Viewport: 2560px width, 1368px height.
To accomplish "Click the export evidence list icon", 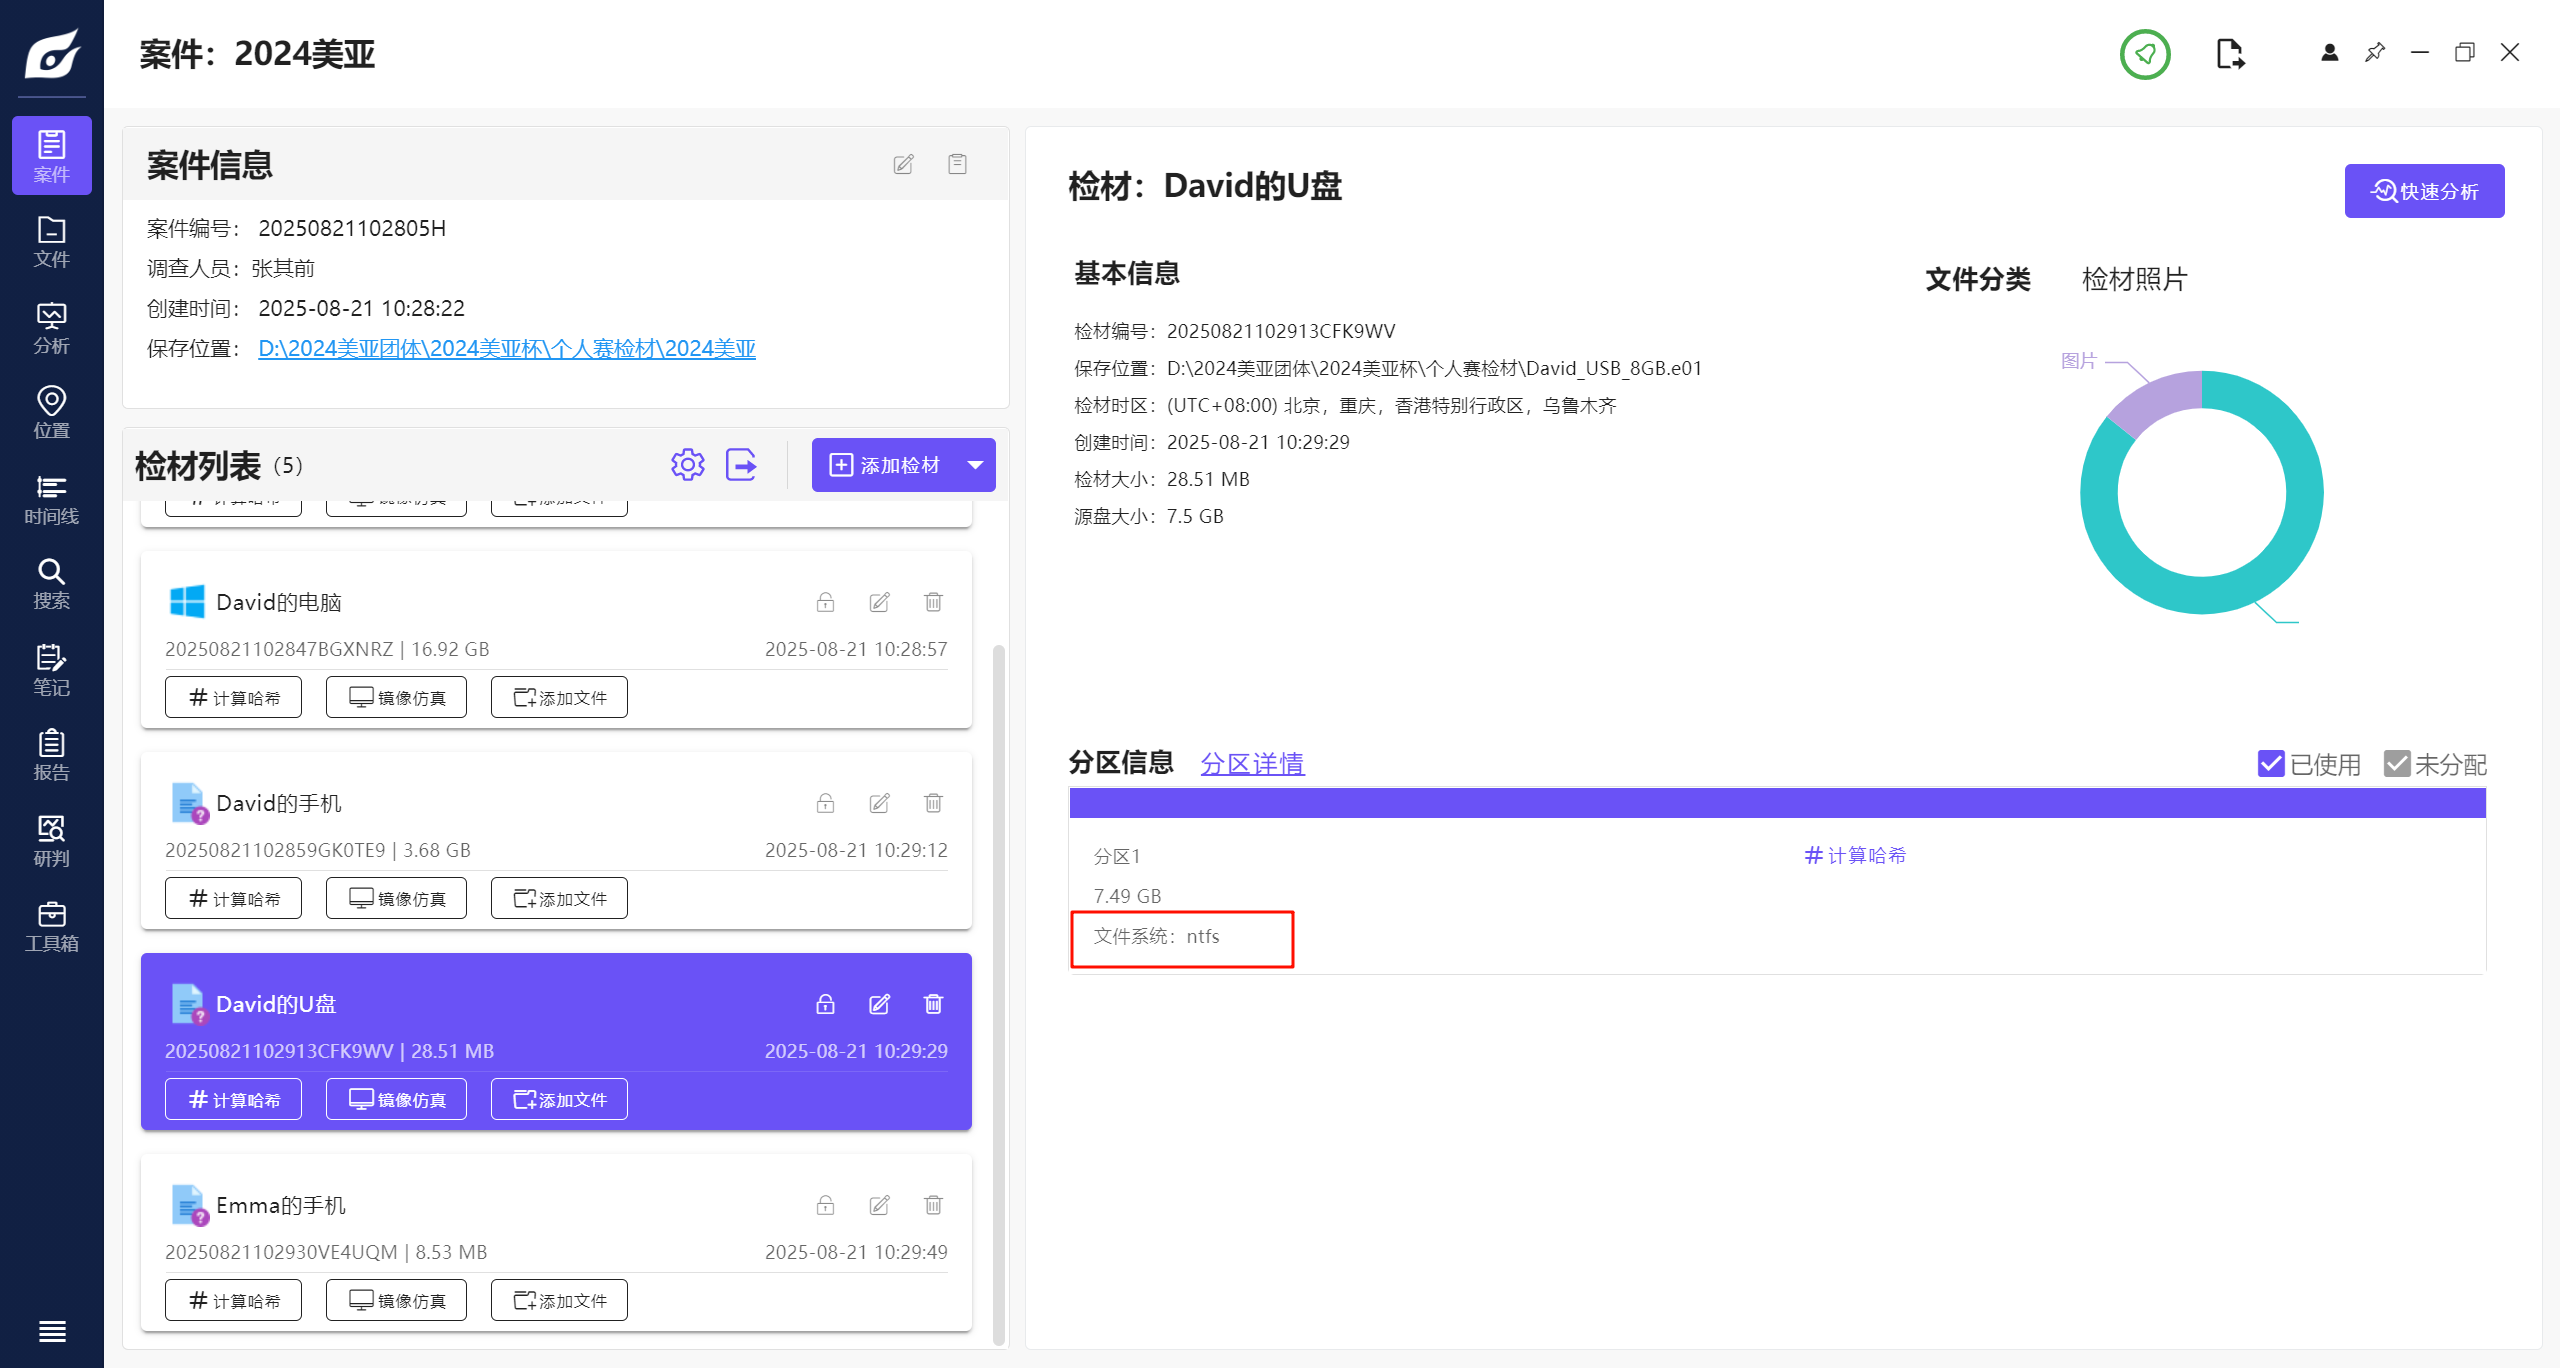I will click(x=741, y=465).
